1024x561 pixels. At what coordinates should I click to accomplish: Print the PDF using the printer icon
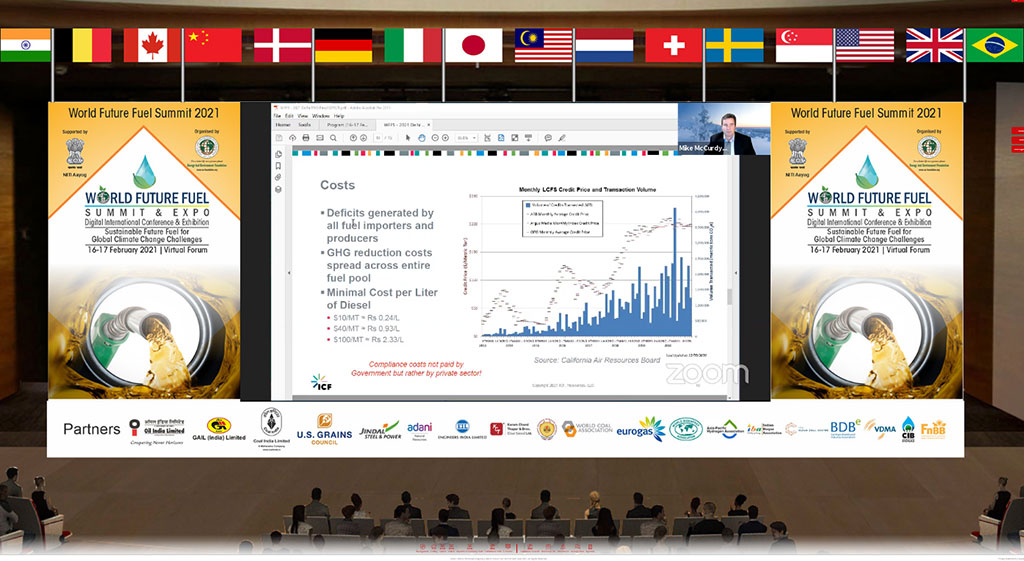click(x=306, y=138)
